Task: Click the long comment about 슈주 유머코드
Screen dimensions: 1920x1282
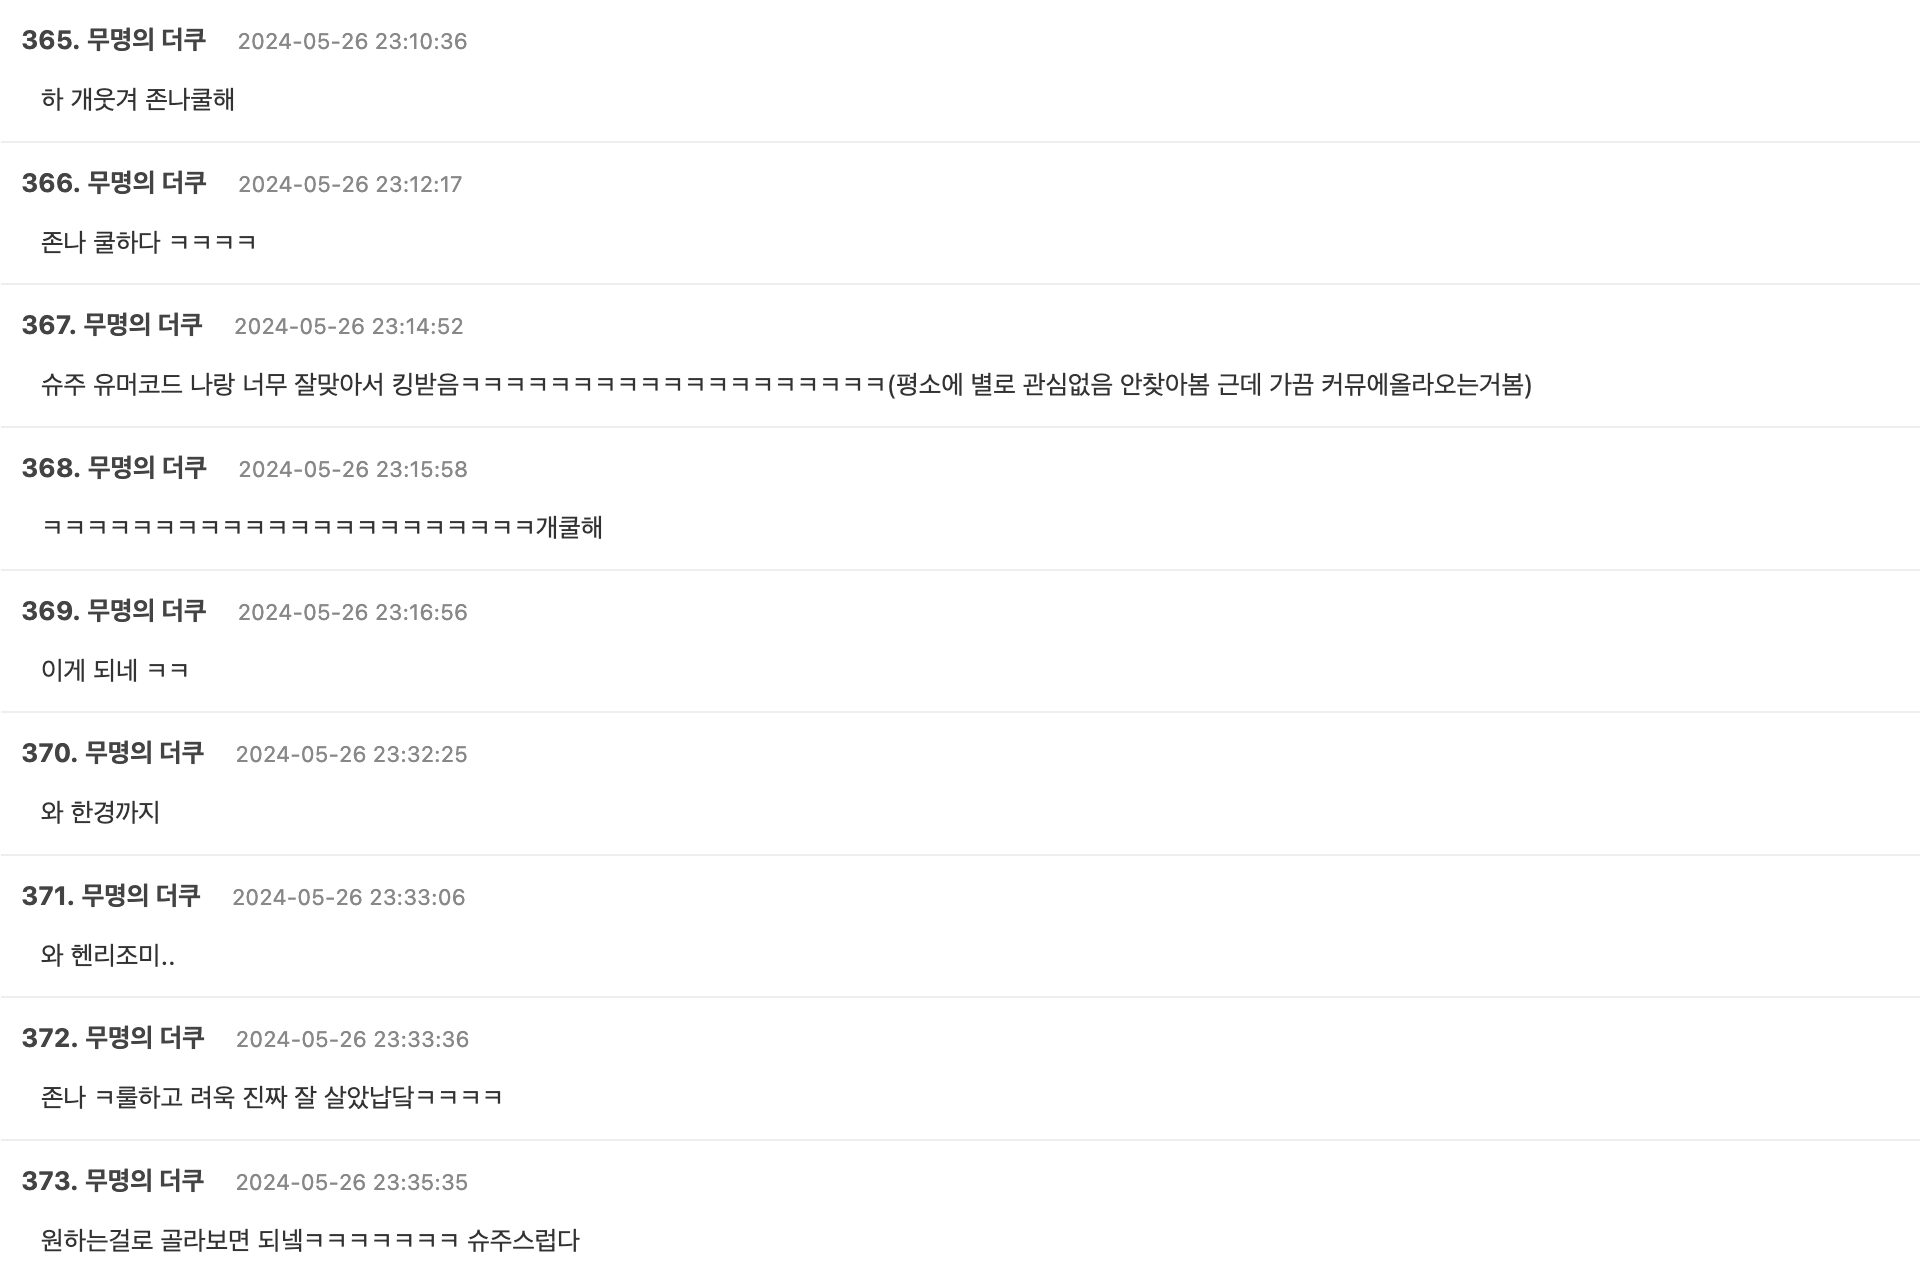Action: pyautogui.click(x=786, y=384)
